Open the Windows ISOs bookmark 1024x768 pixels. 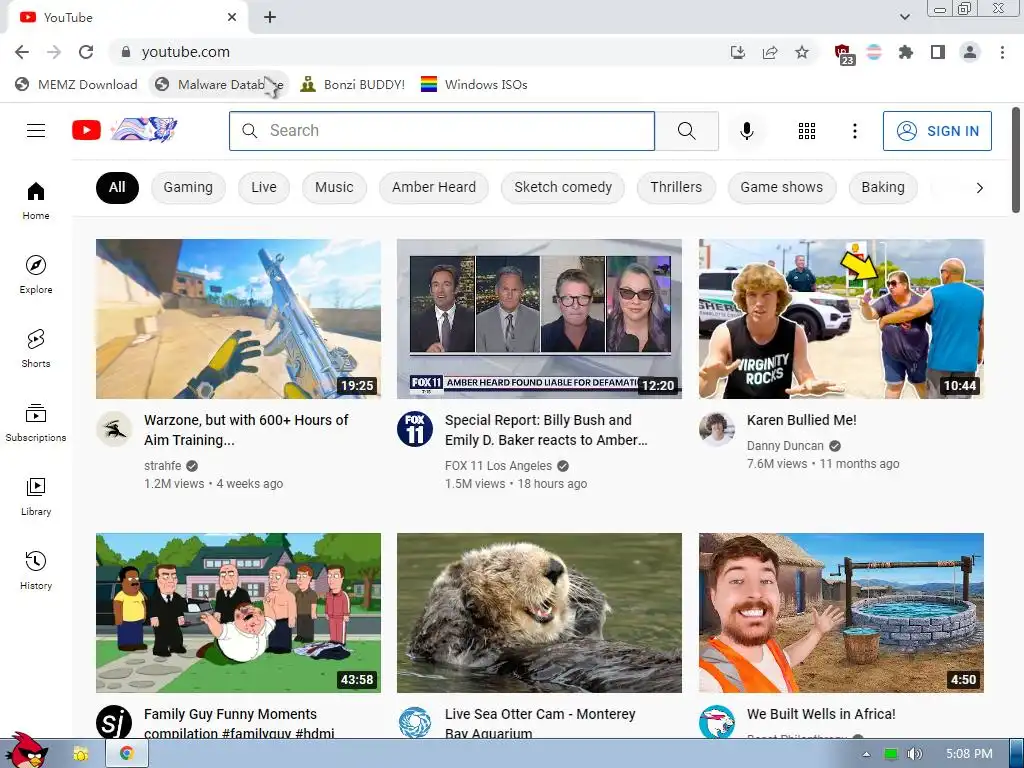pos(474,84)
